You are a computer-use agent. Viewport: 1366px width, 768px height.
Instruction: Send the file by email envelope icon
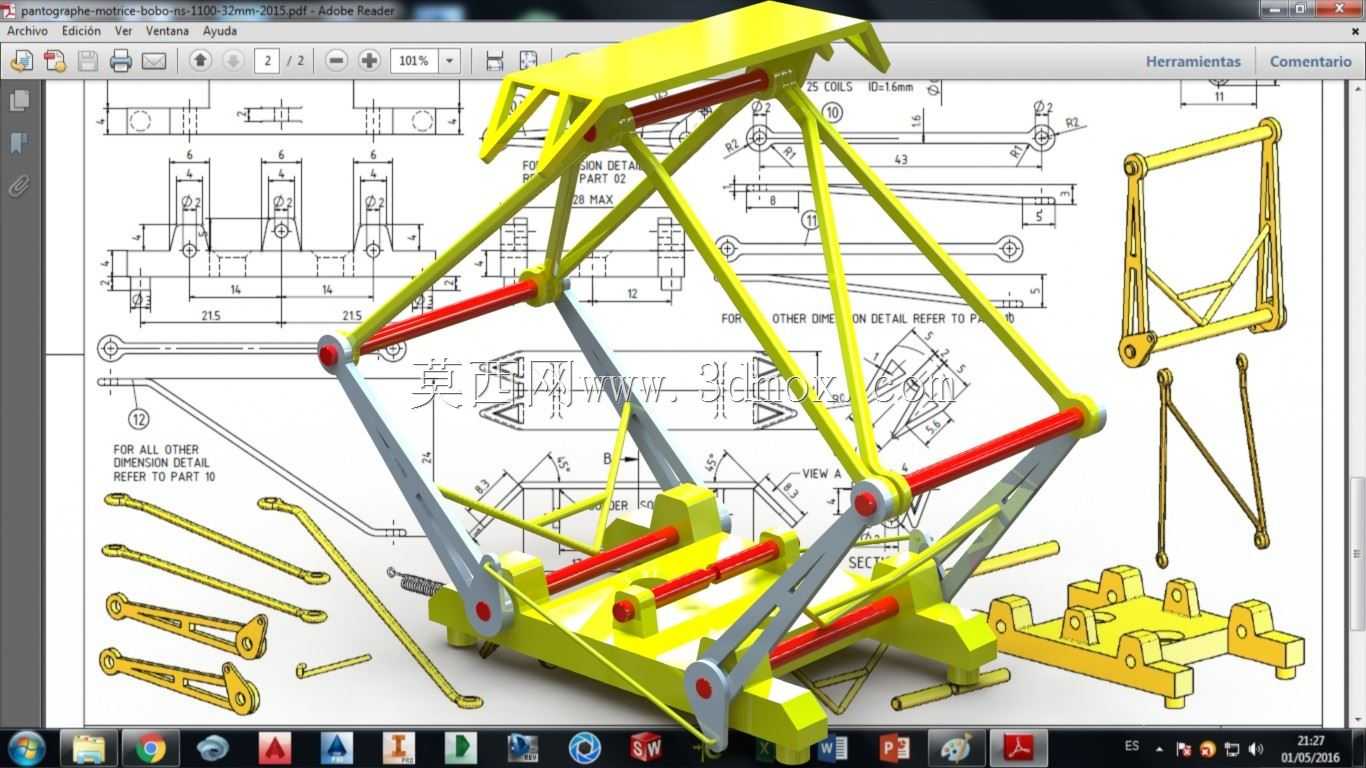pyautogui.click(x=154, y=61)
